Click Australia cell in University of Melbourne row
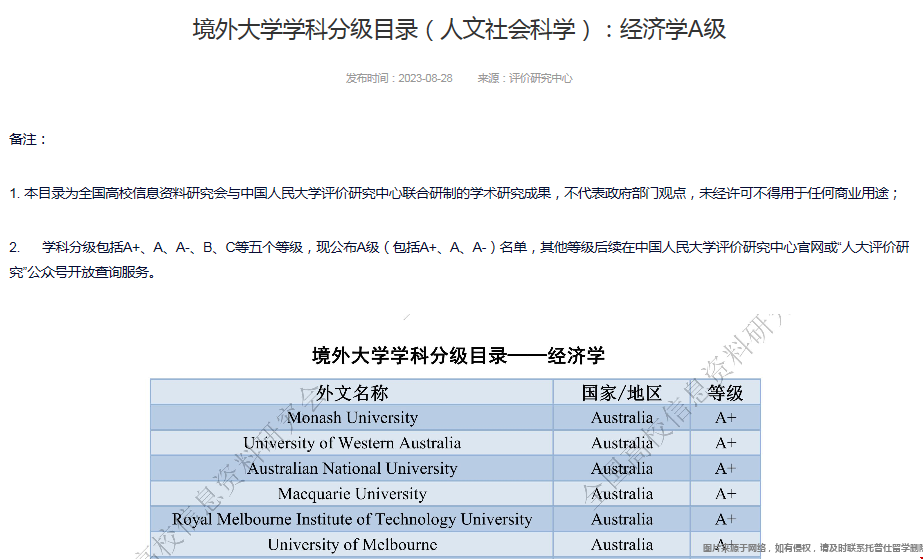This screenshot has width=923, height=559. pos(622,544)
